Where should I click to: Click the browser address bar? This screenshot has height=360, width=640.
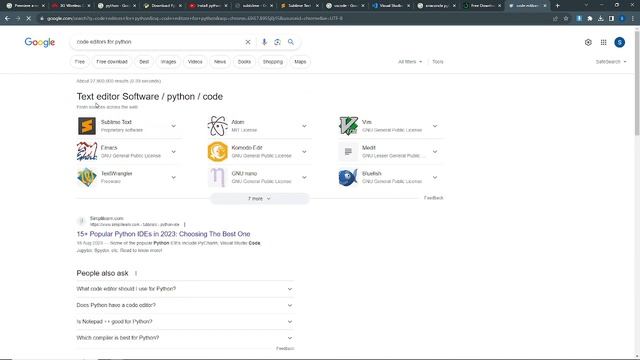coord(294,18)
